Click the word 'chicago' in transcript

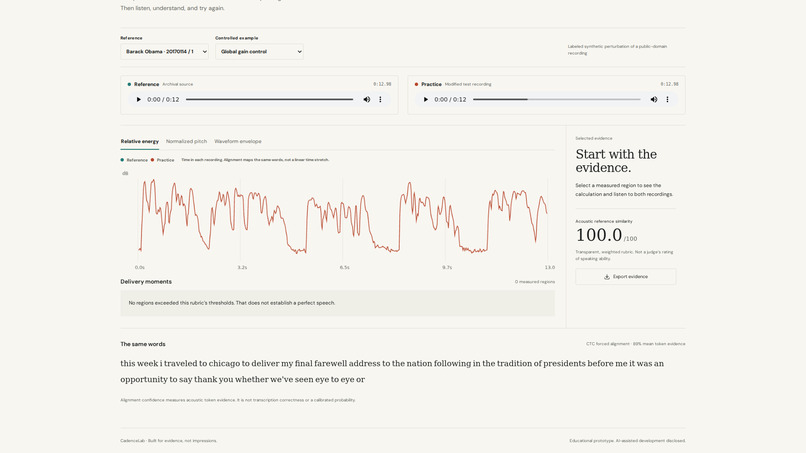click(x=225, y=364)
